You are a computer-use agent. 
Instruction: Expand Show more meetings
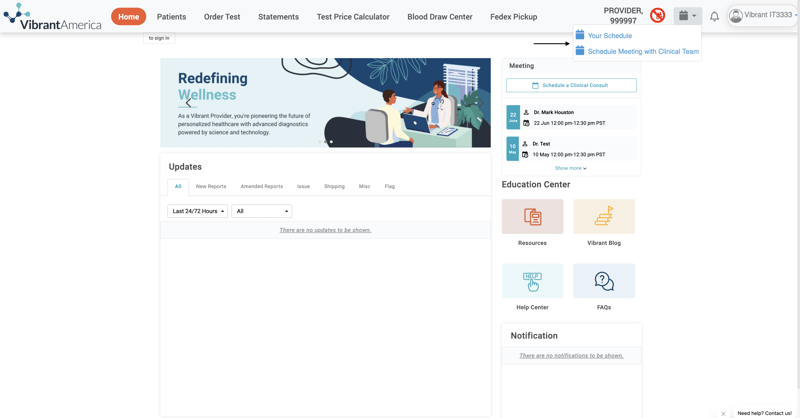[571, 168]
